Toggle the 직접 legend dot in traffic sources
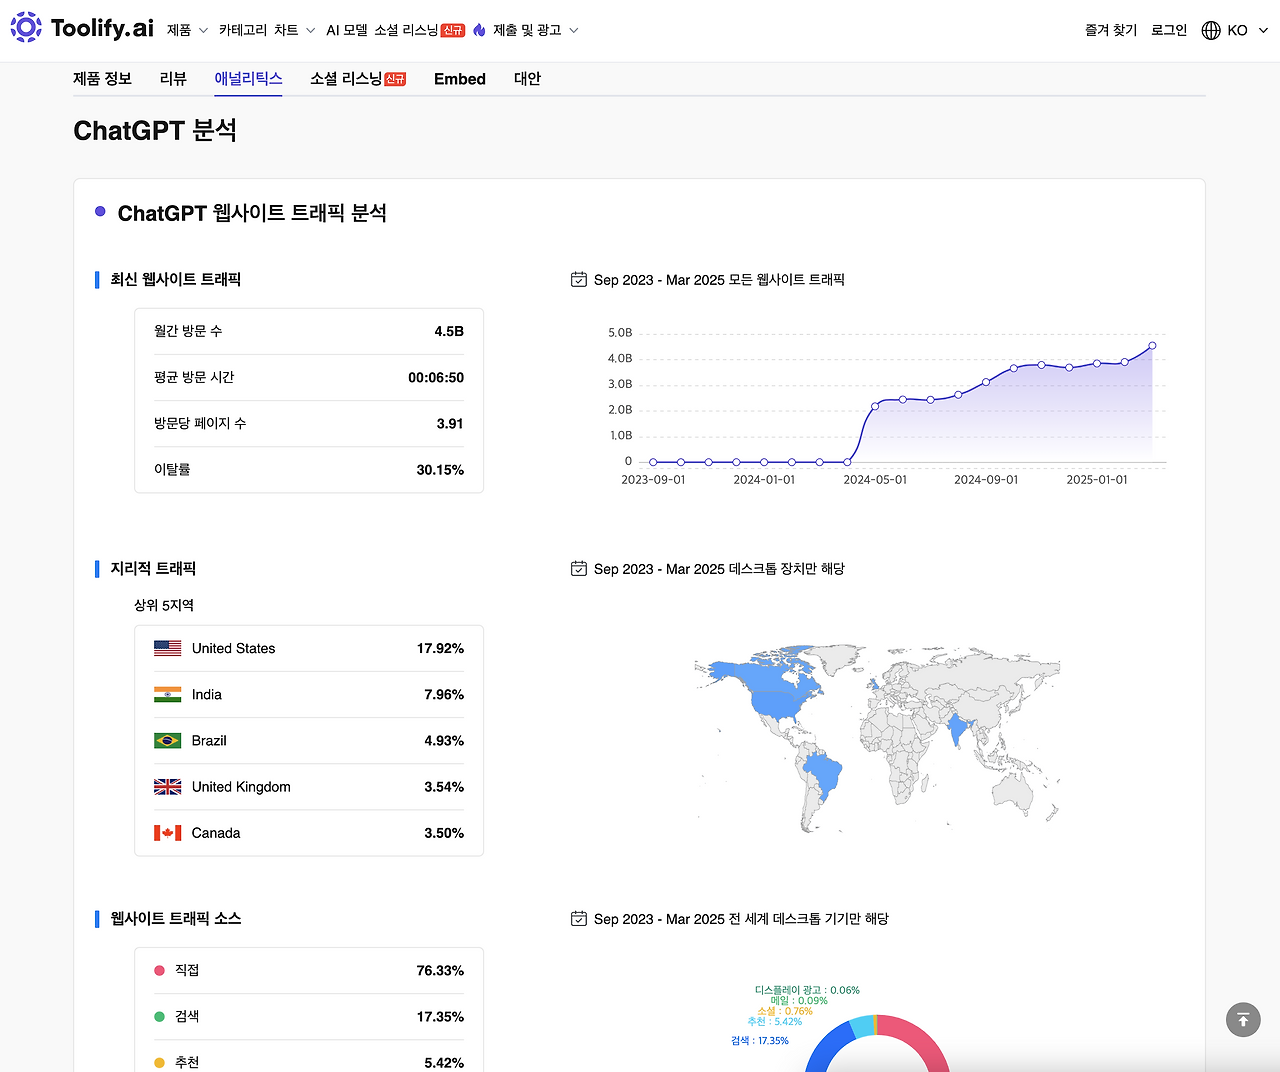This screenshot has width=1280, height=1072. [158, 969]
